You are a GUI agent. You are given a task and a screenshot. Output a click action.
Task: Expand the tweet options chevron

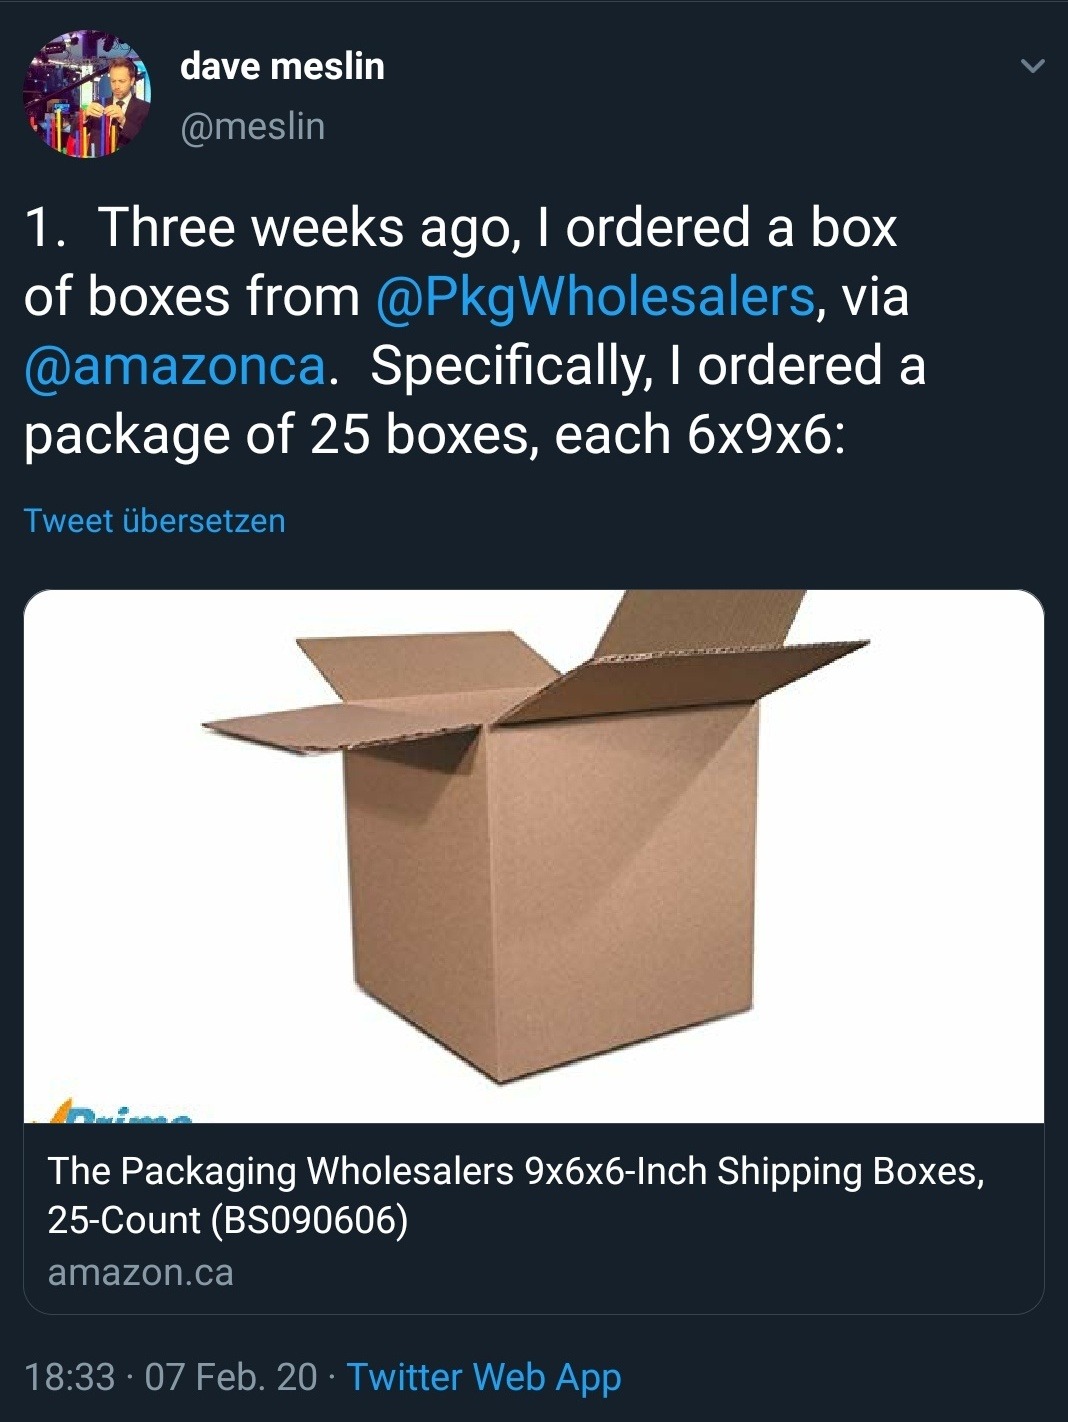1031,67
